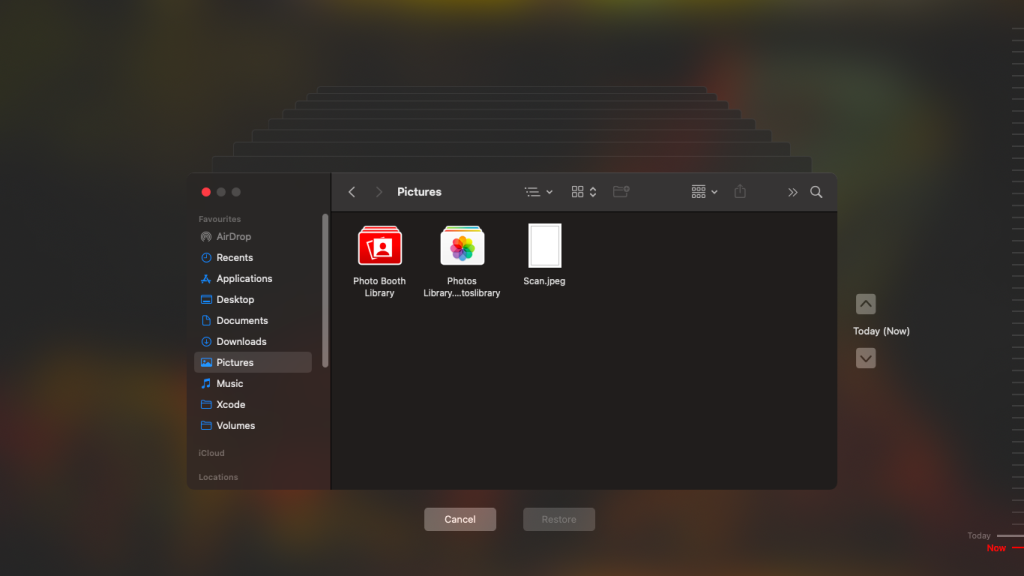Open the Photo Booth Library icon
Screen dimensions: 1024x576
click(380, 246)
